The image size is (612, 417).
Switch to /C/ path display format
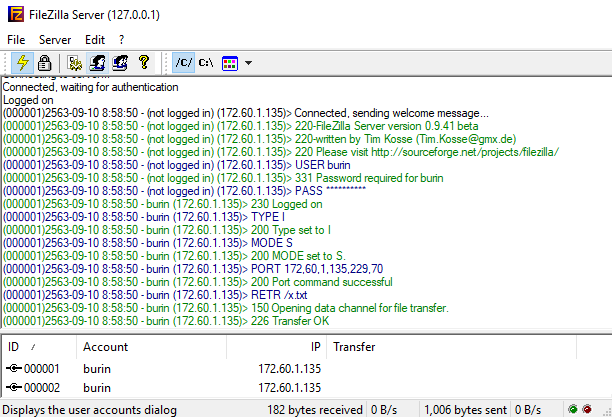click(183, 62)
